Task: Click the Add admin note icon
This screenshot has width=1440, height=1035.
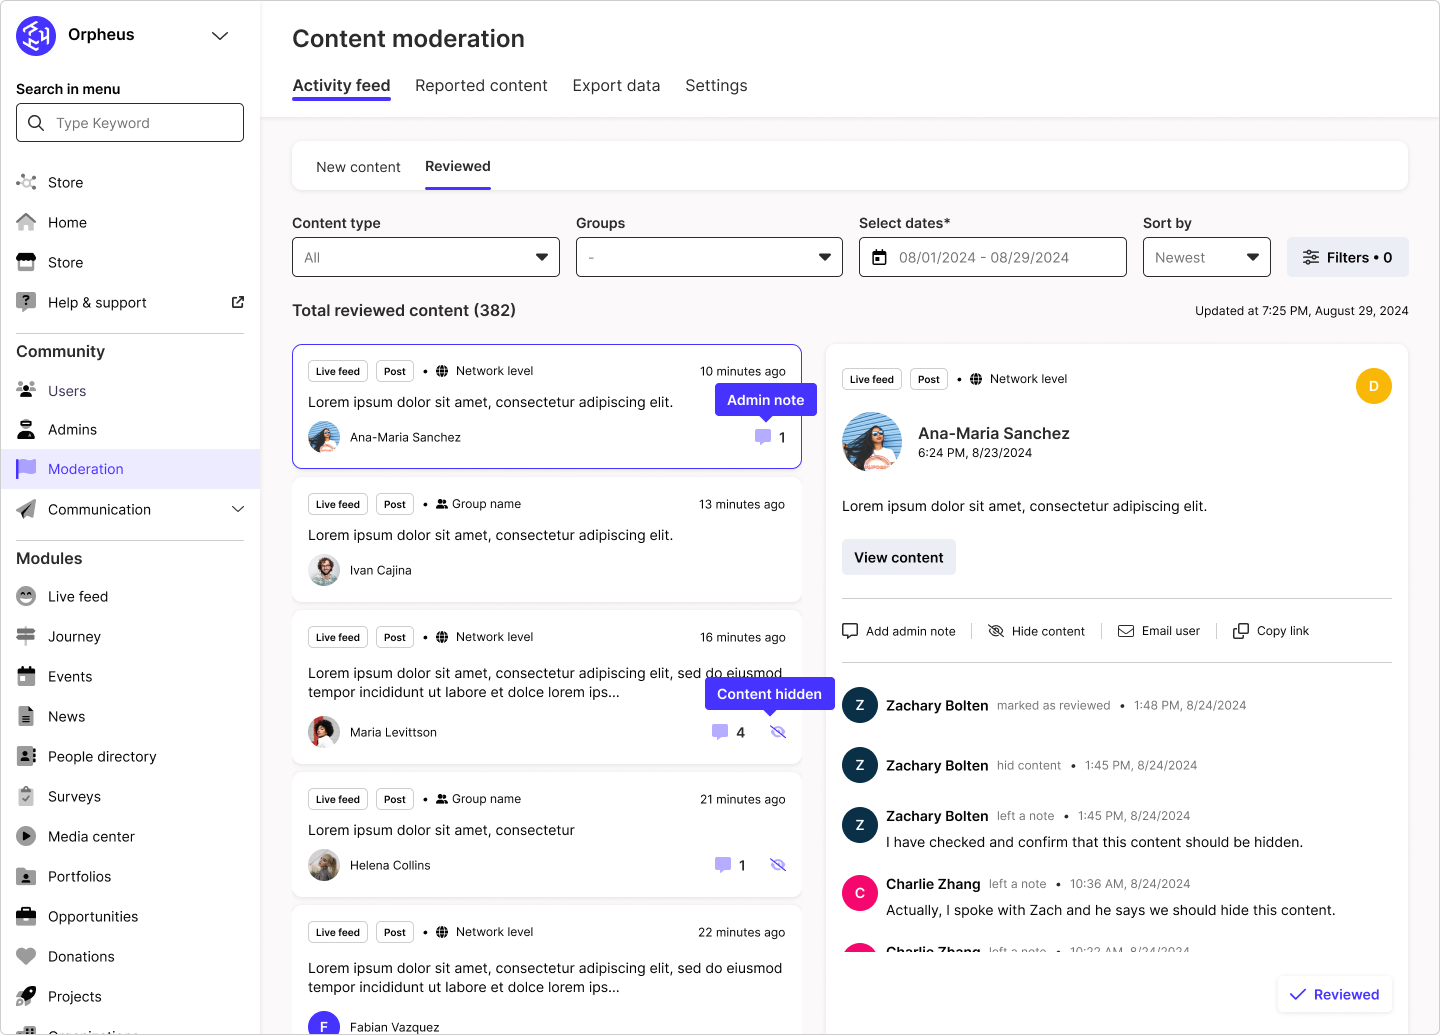Action: (849, 630)
